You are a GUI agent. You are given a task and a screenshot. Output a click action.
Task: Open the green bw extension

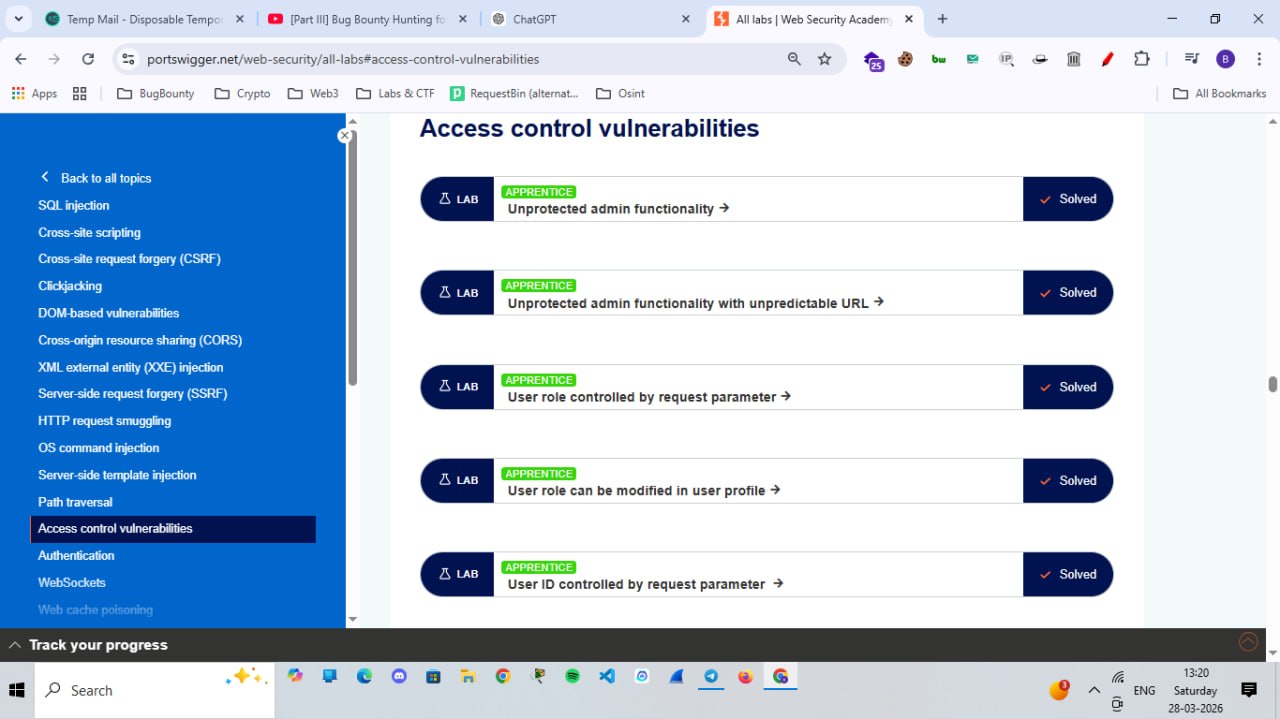click(x=939, y=59)
